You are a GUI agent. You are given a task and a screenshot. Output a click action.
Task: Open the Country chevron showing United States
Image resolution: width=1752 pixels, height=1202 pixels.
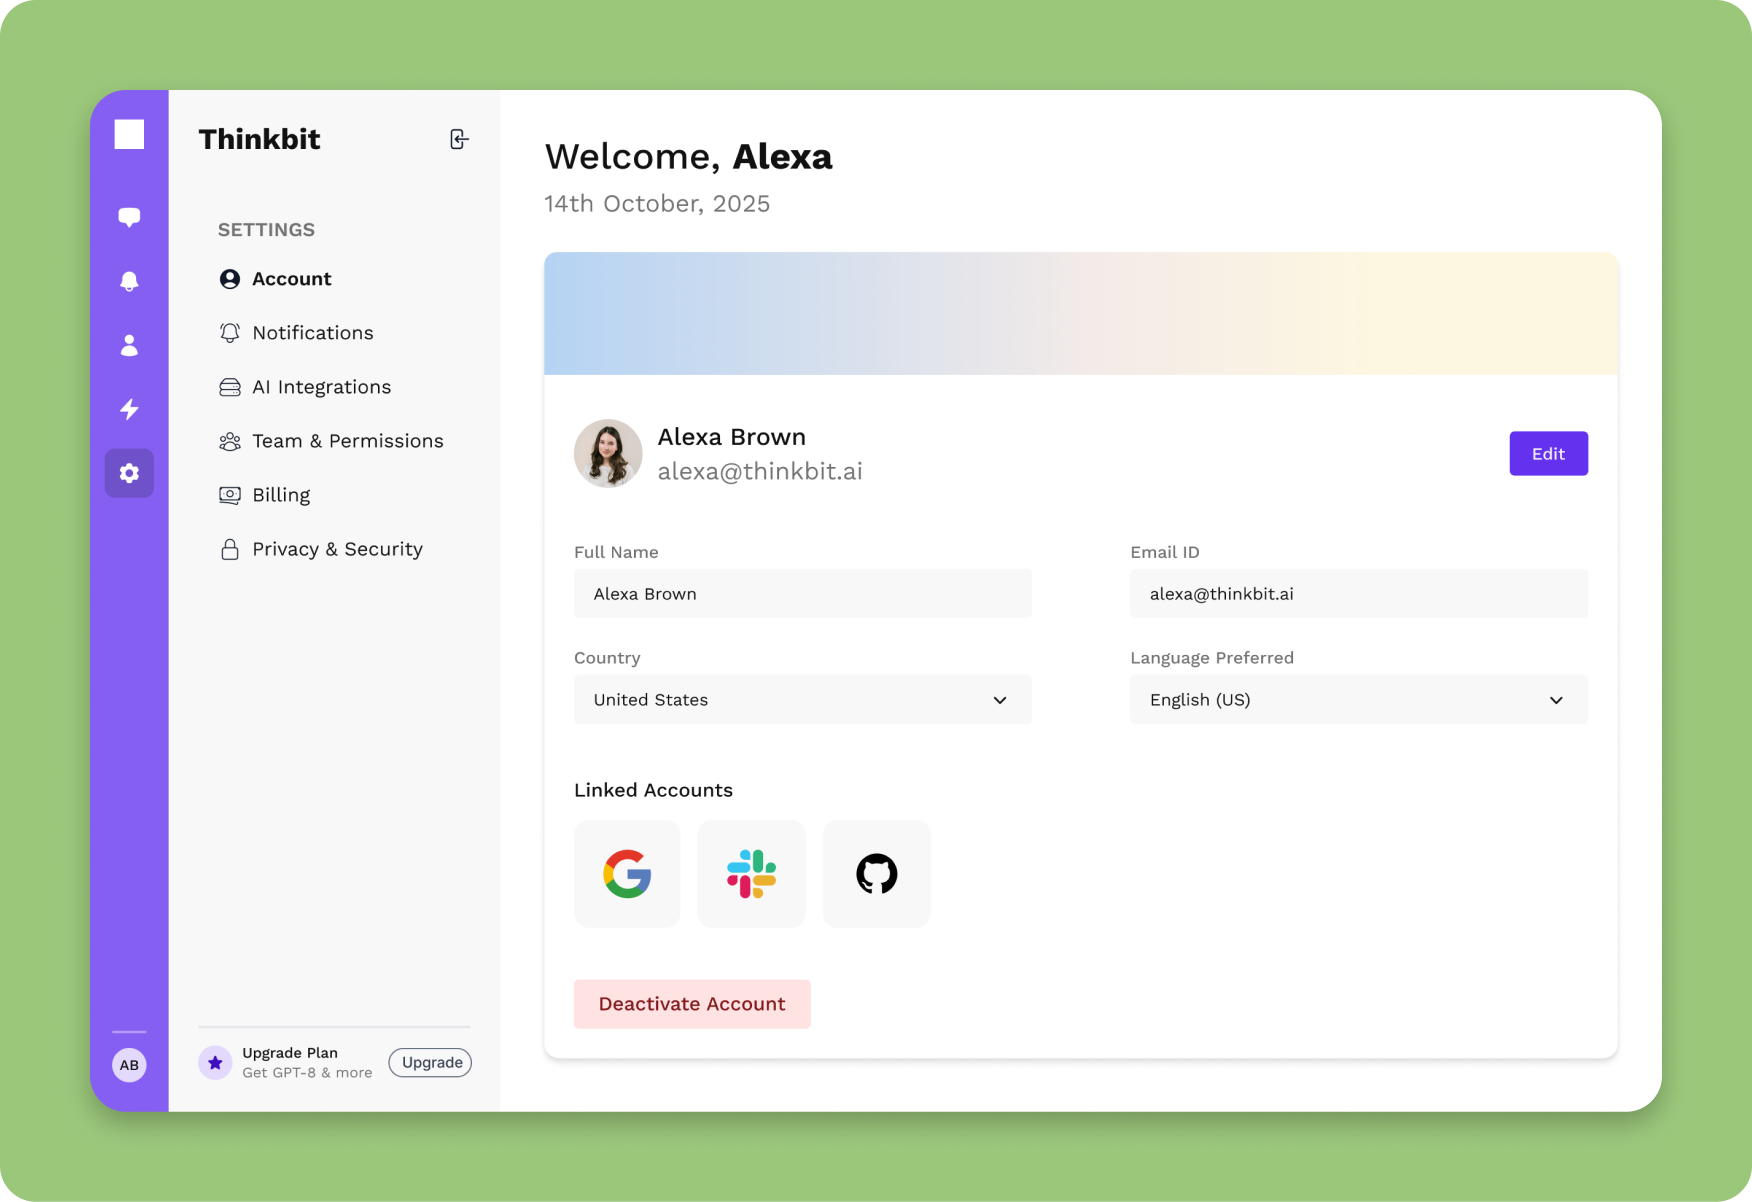pos(999,700)
